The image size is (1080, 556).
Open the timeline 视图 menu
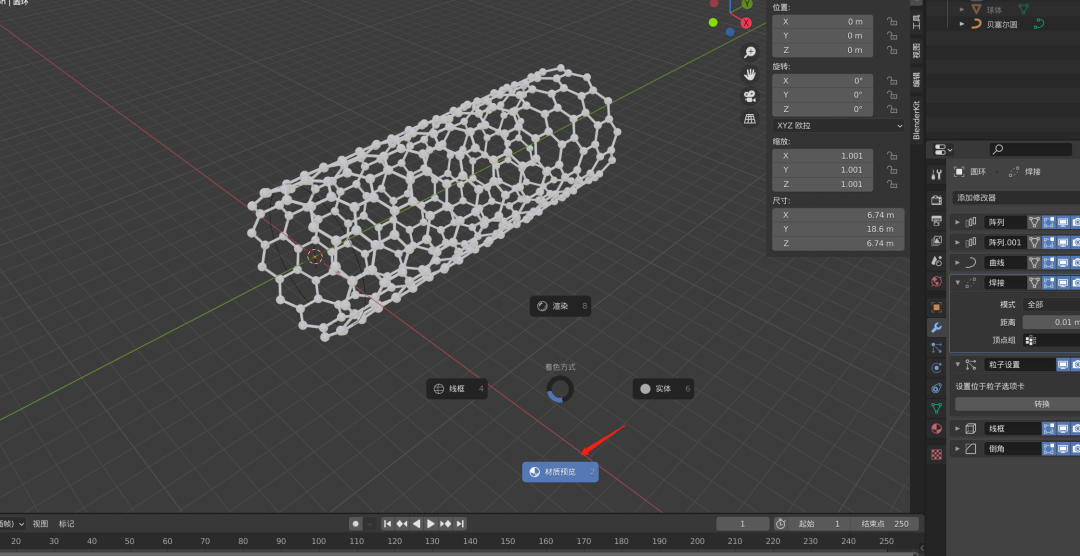click(41, 524)
